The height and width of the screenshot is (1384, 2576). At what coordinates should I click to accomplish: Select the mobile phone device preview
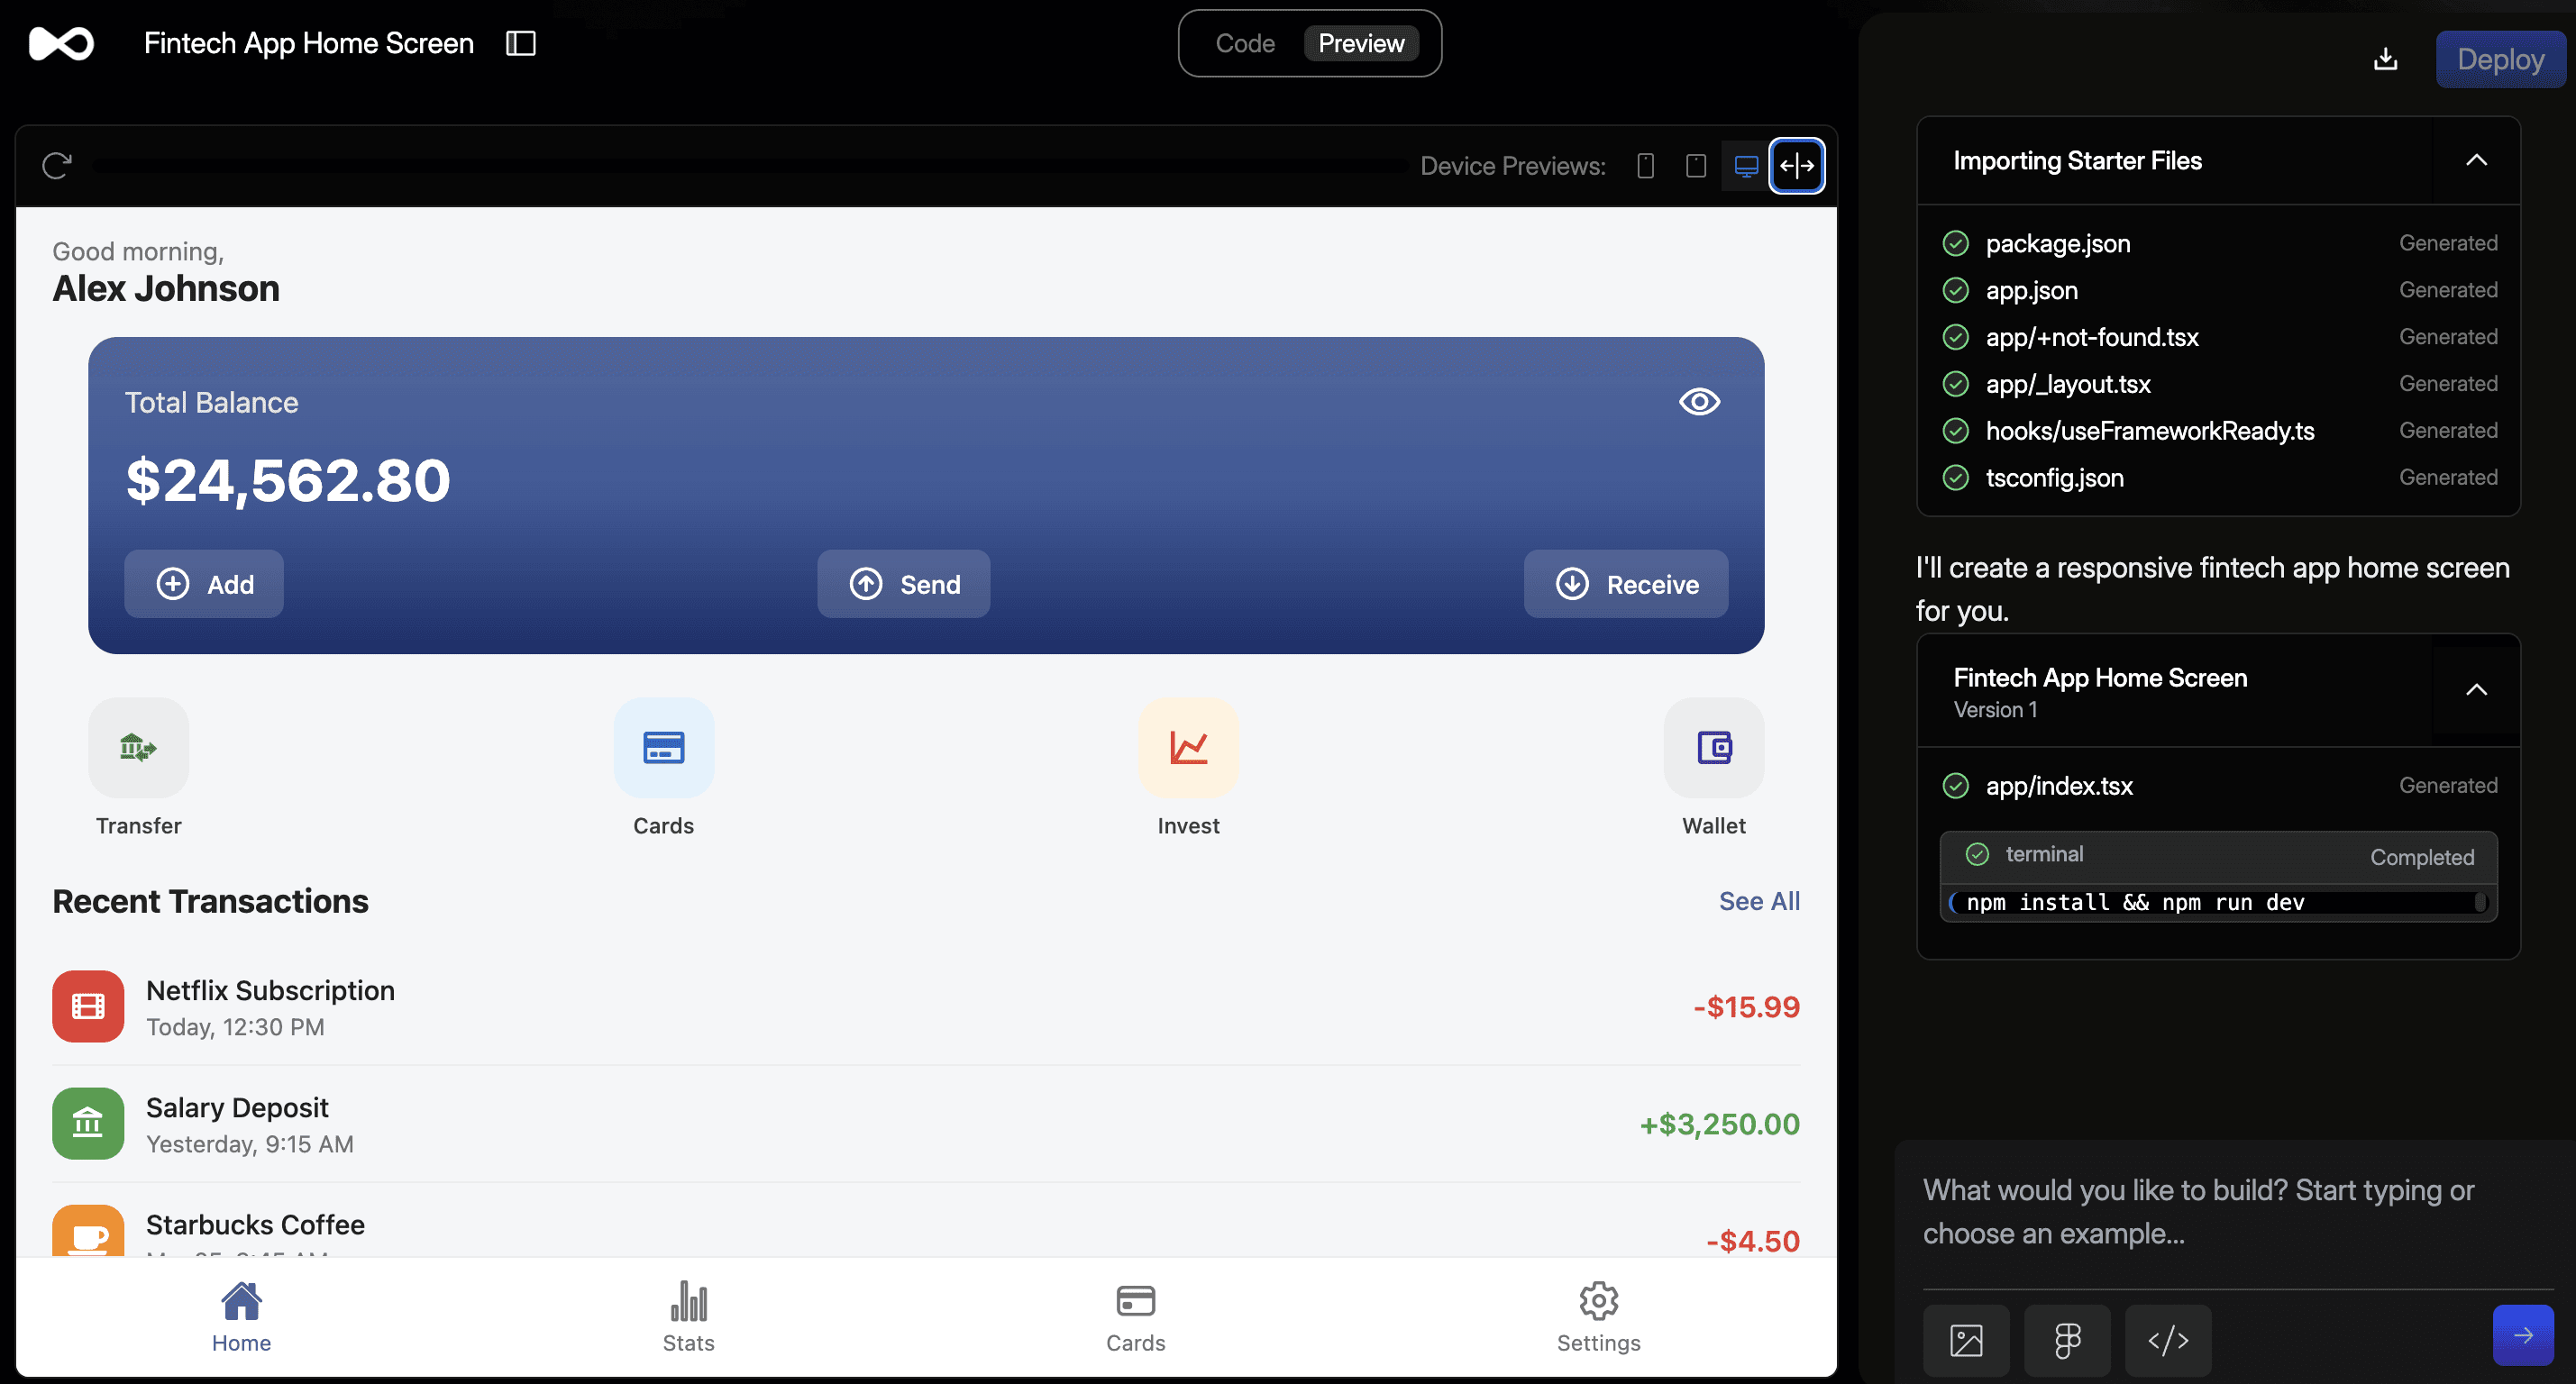click(x=1645, y=166)
